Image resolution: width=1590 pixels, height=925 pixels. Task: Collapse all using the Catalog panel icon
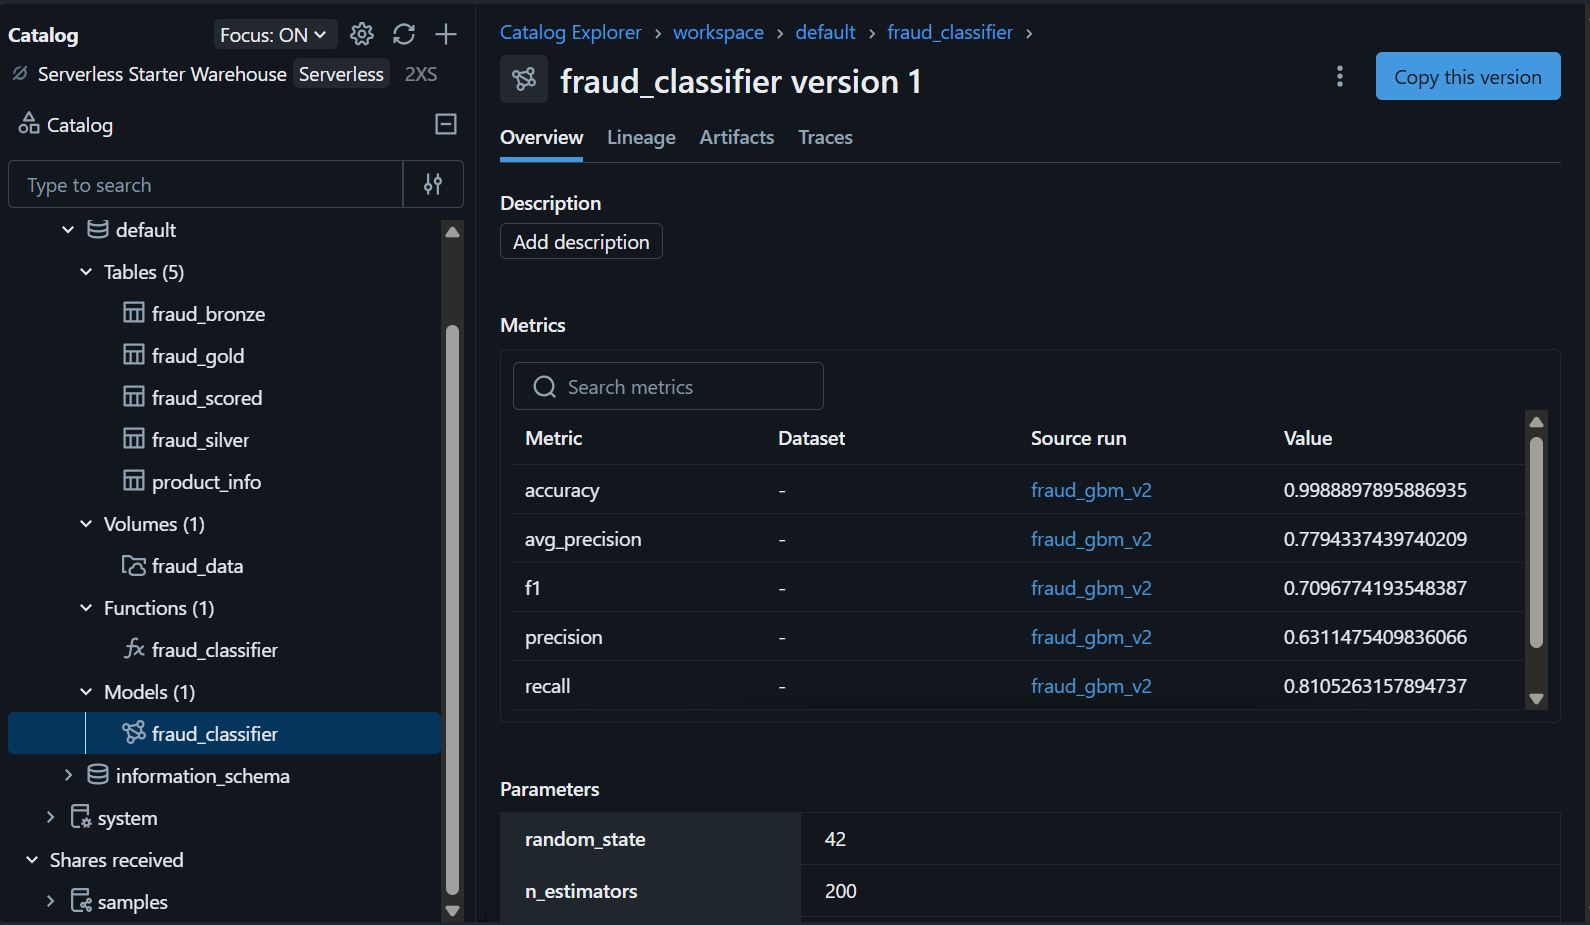click(446, 124)
